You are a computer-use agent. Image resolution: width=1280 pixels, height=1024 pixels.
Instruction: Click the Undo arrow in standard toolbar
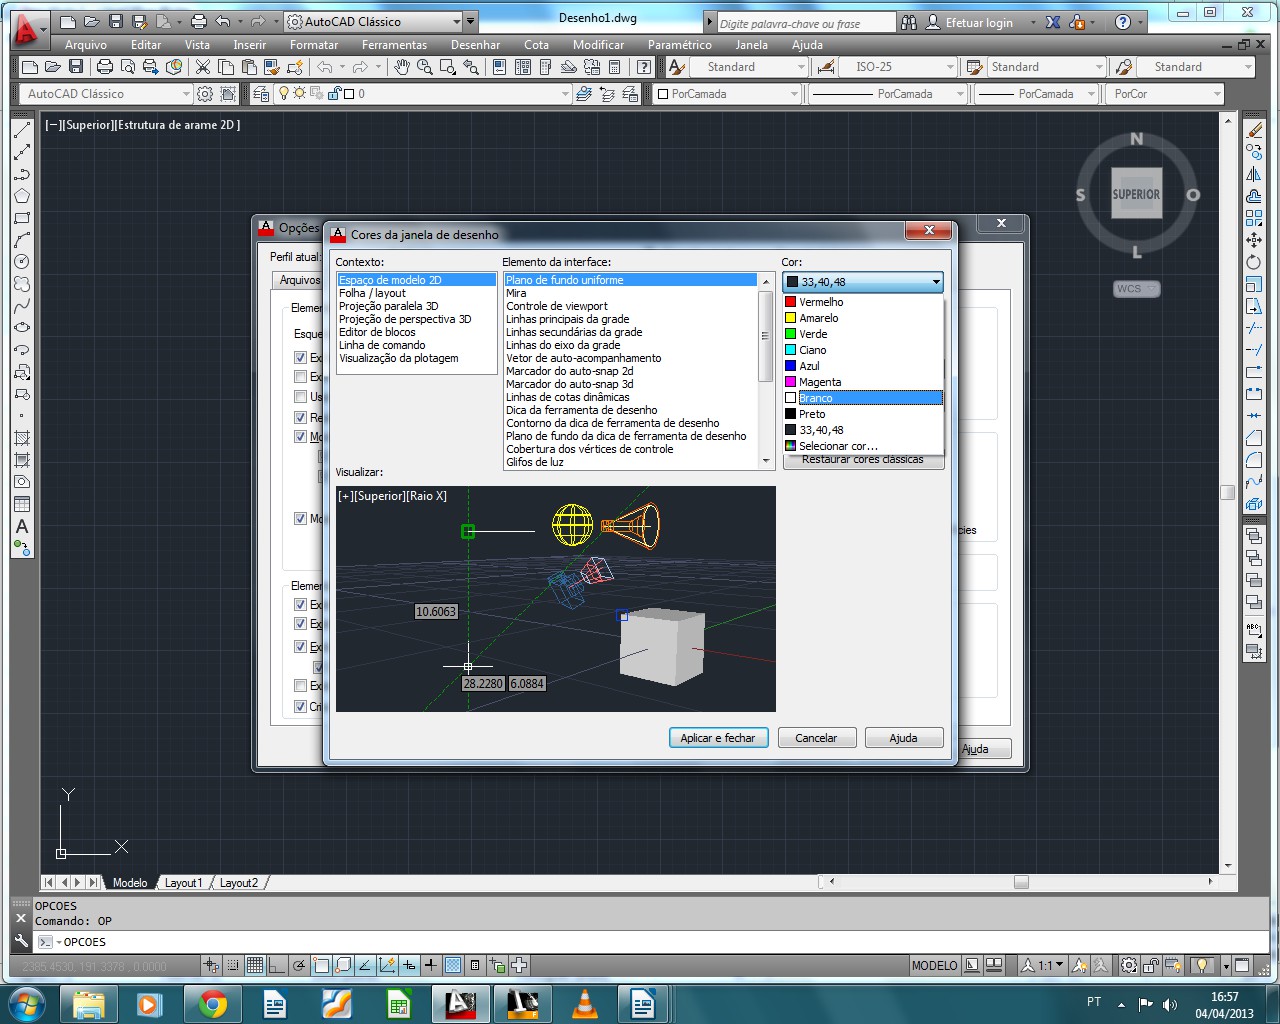(x=325, y=67)
